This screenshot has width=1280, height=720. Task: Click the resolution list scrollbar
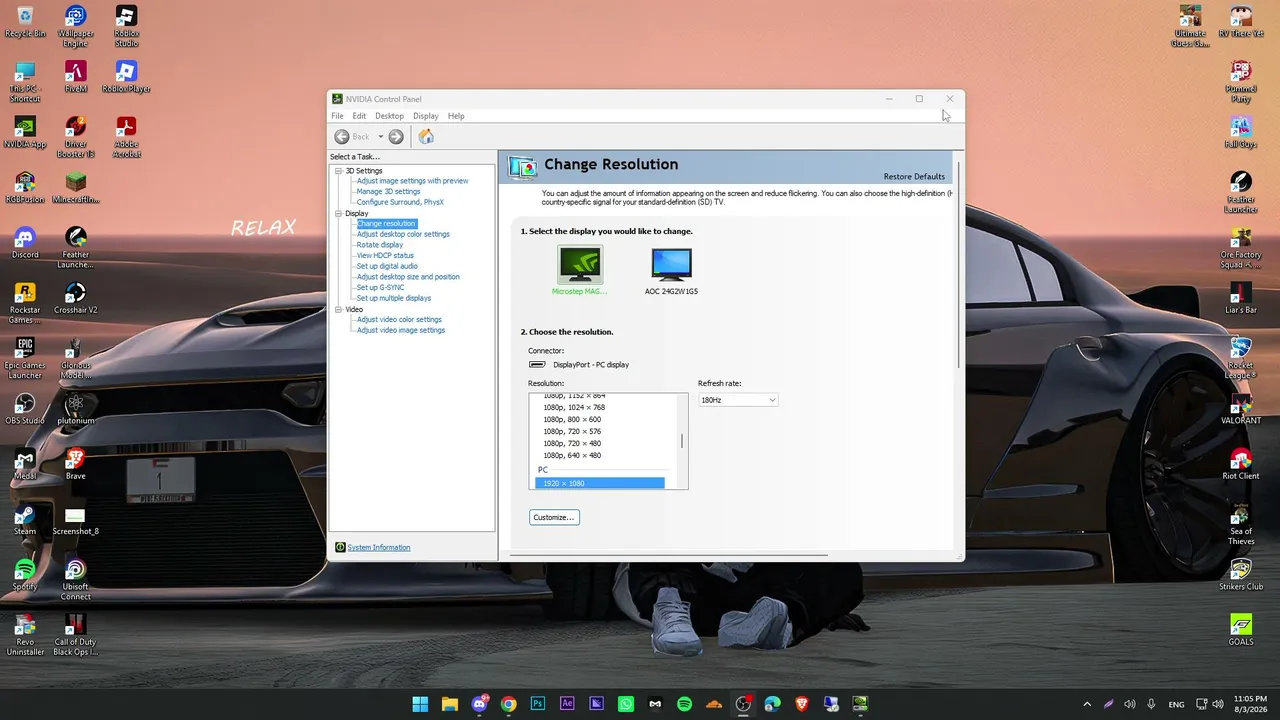point(683,441)
